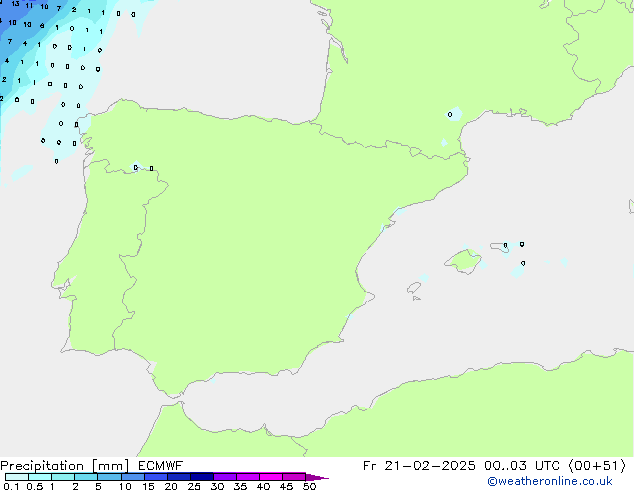This screenshot has width=634, height=490.
Task: Select the 45 to 50 mm legend swatch
Action: coord(294,477)
